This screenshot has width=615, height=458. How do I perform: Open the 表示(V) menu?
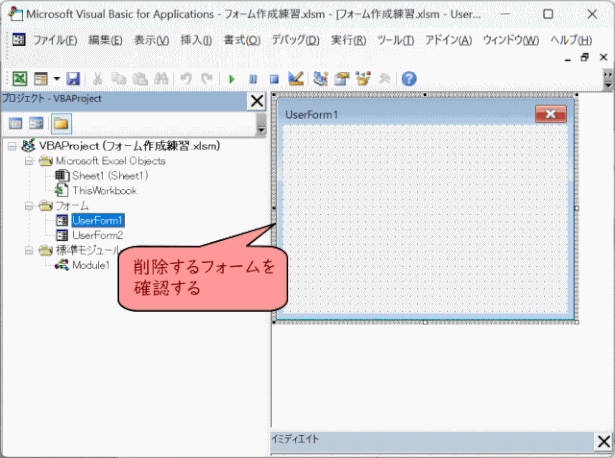click(151, 40)
